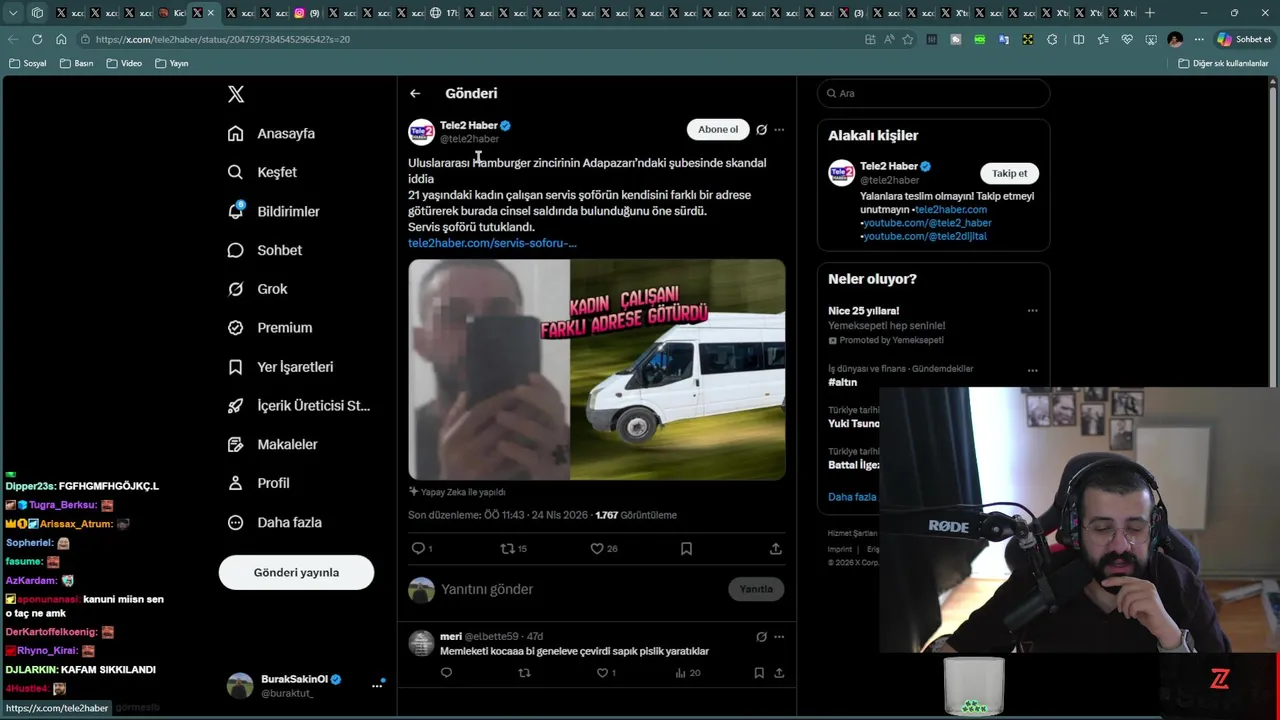
Task: Open the Tele2 Haber post's more options
Action: coord(779,129)
